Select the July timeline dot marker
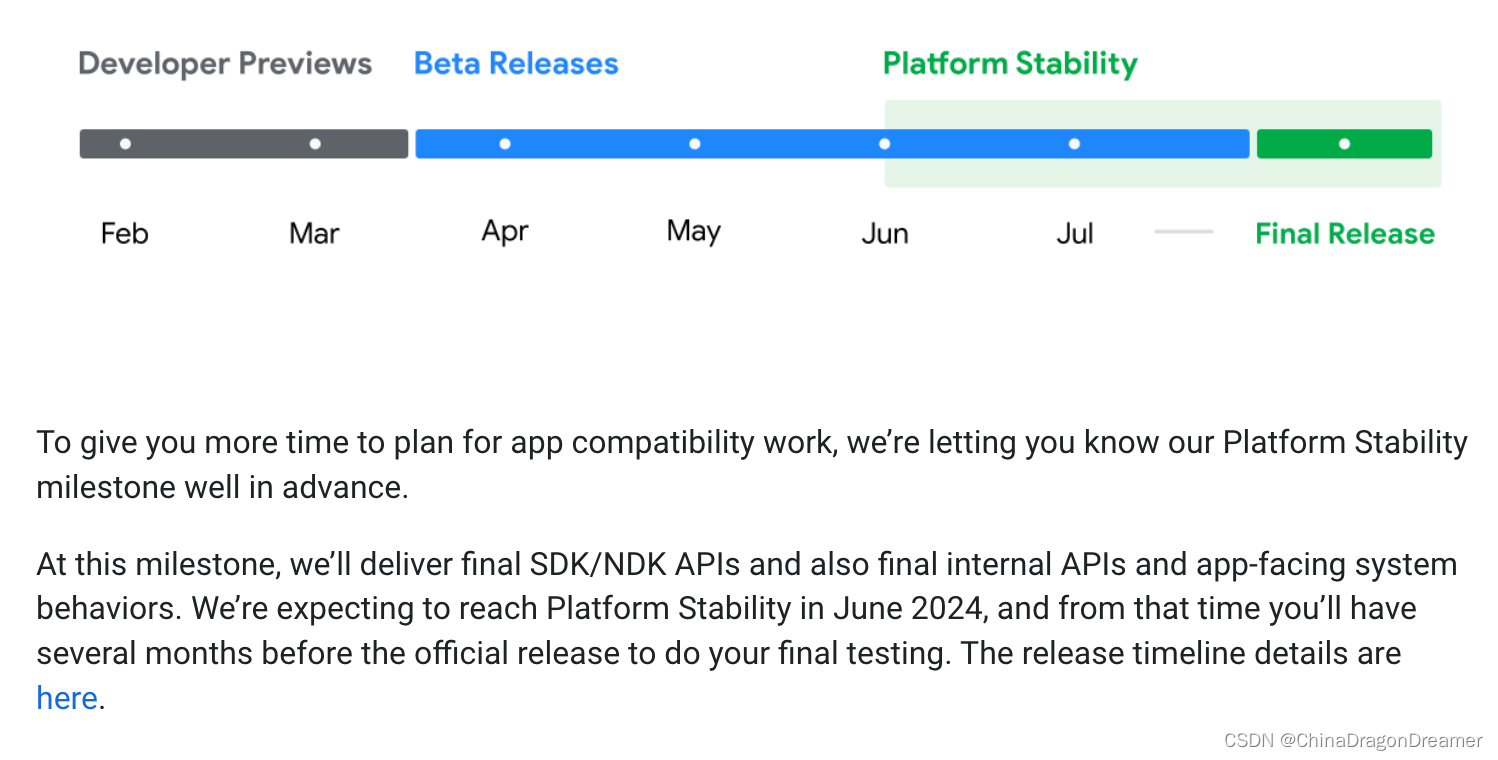 point(1074,144)
